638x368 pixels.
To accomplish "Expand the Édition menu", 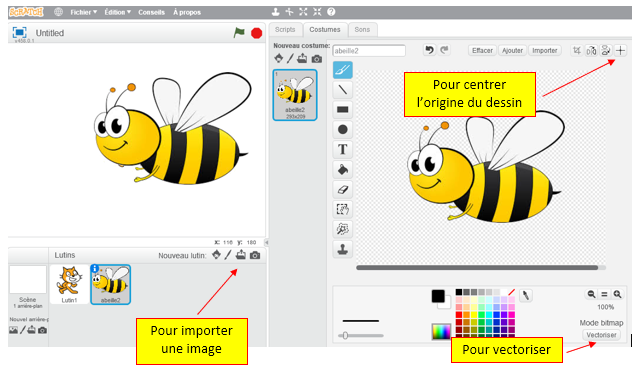I will (x=118, y=12).
